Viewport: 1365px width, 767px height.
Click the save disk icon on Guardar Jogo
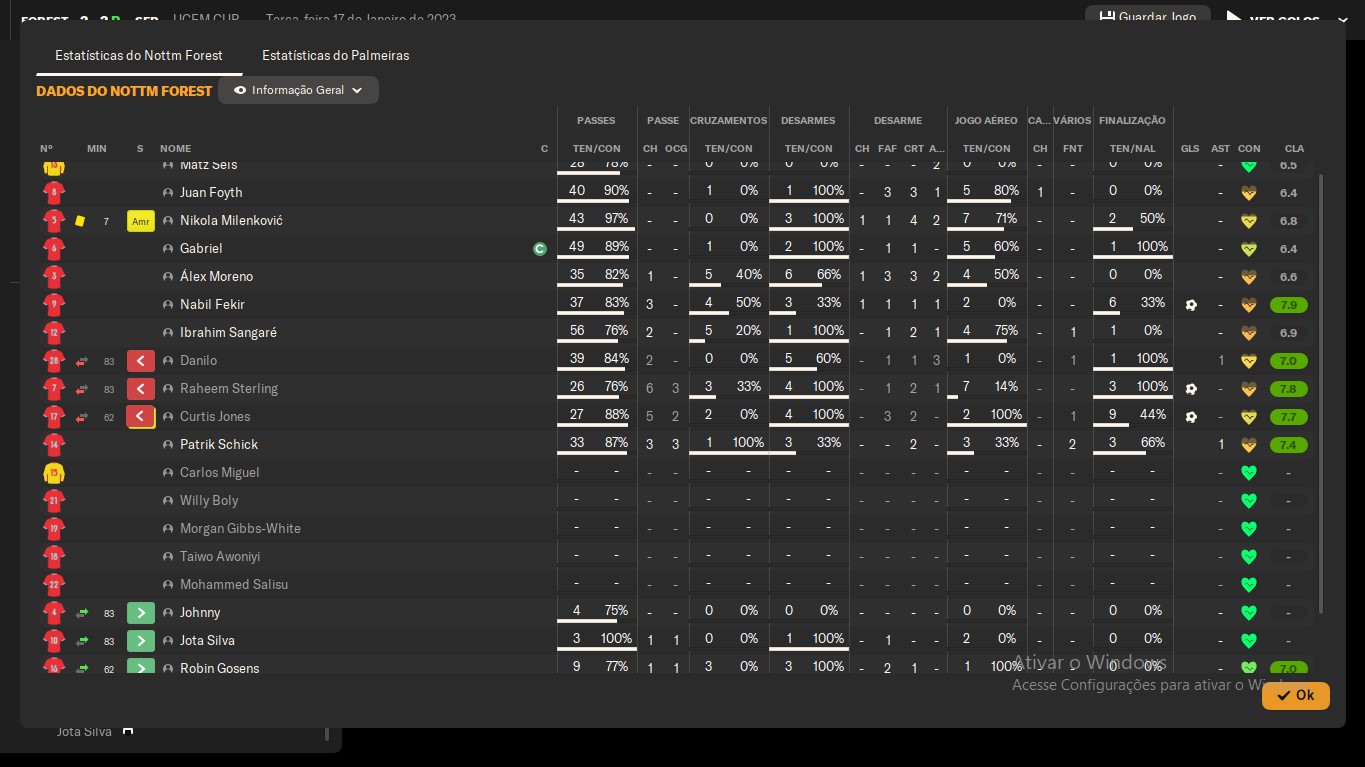point(1107,17)
